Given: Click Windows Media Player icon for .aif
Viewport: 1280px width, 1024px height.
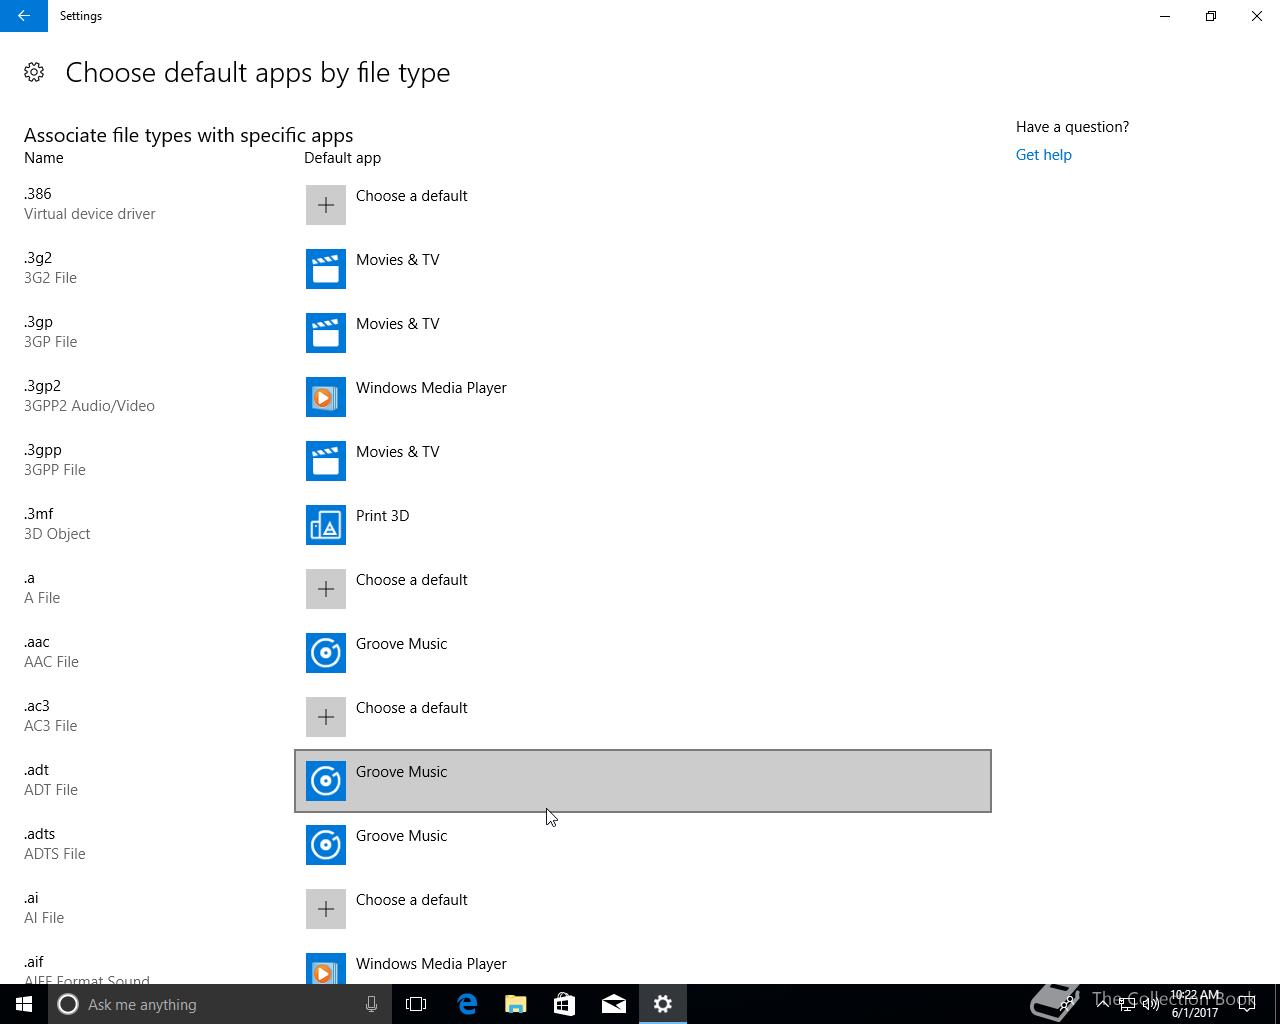Looking at the screenshot, I should tap(326, 968).
